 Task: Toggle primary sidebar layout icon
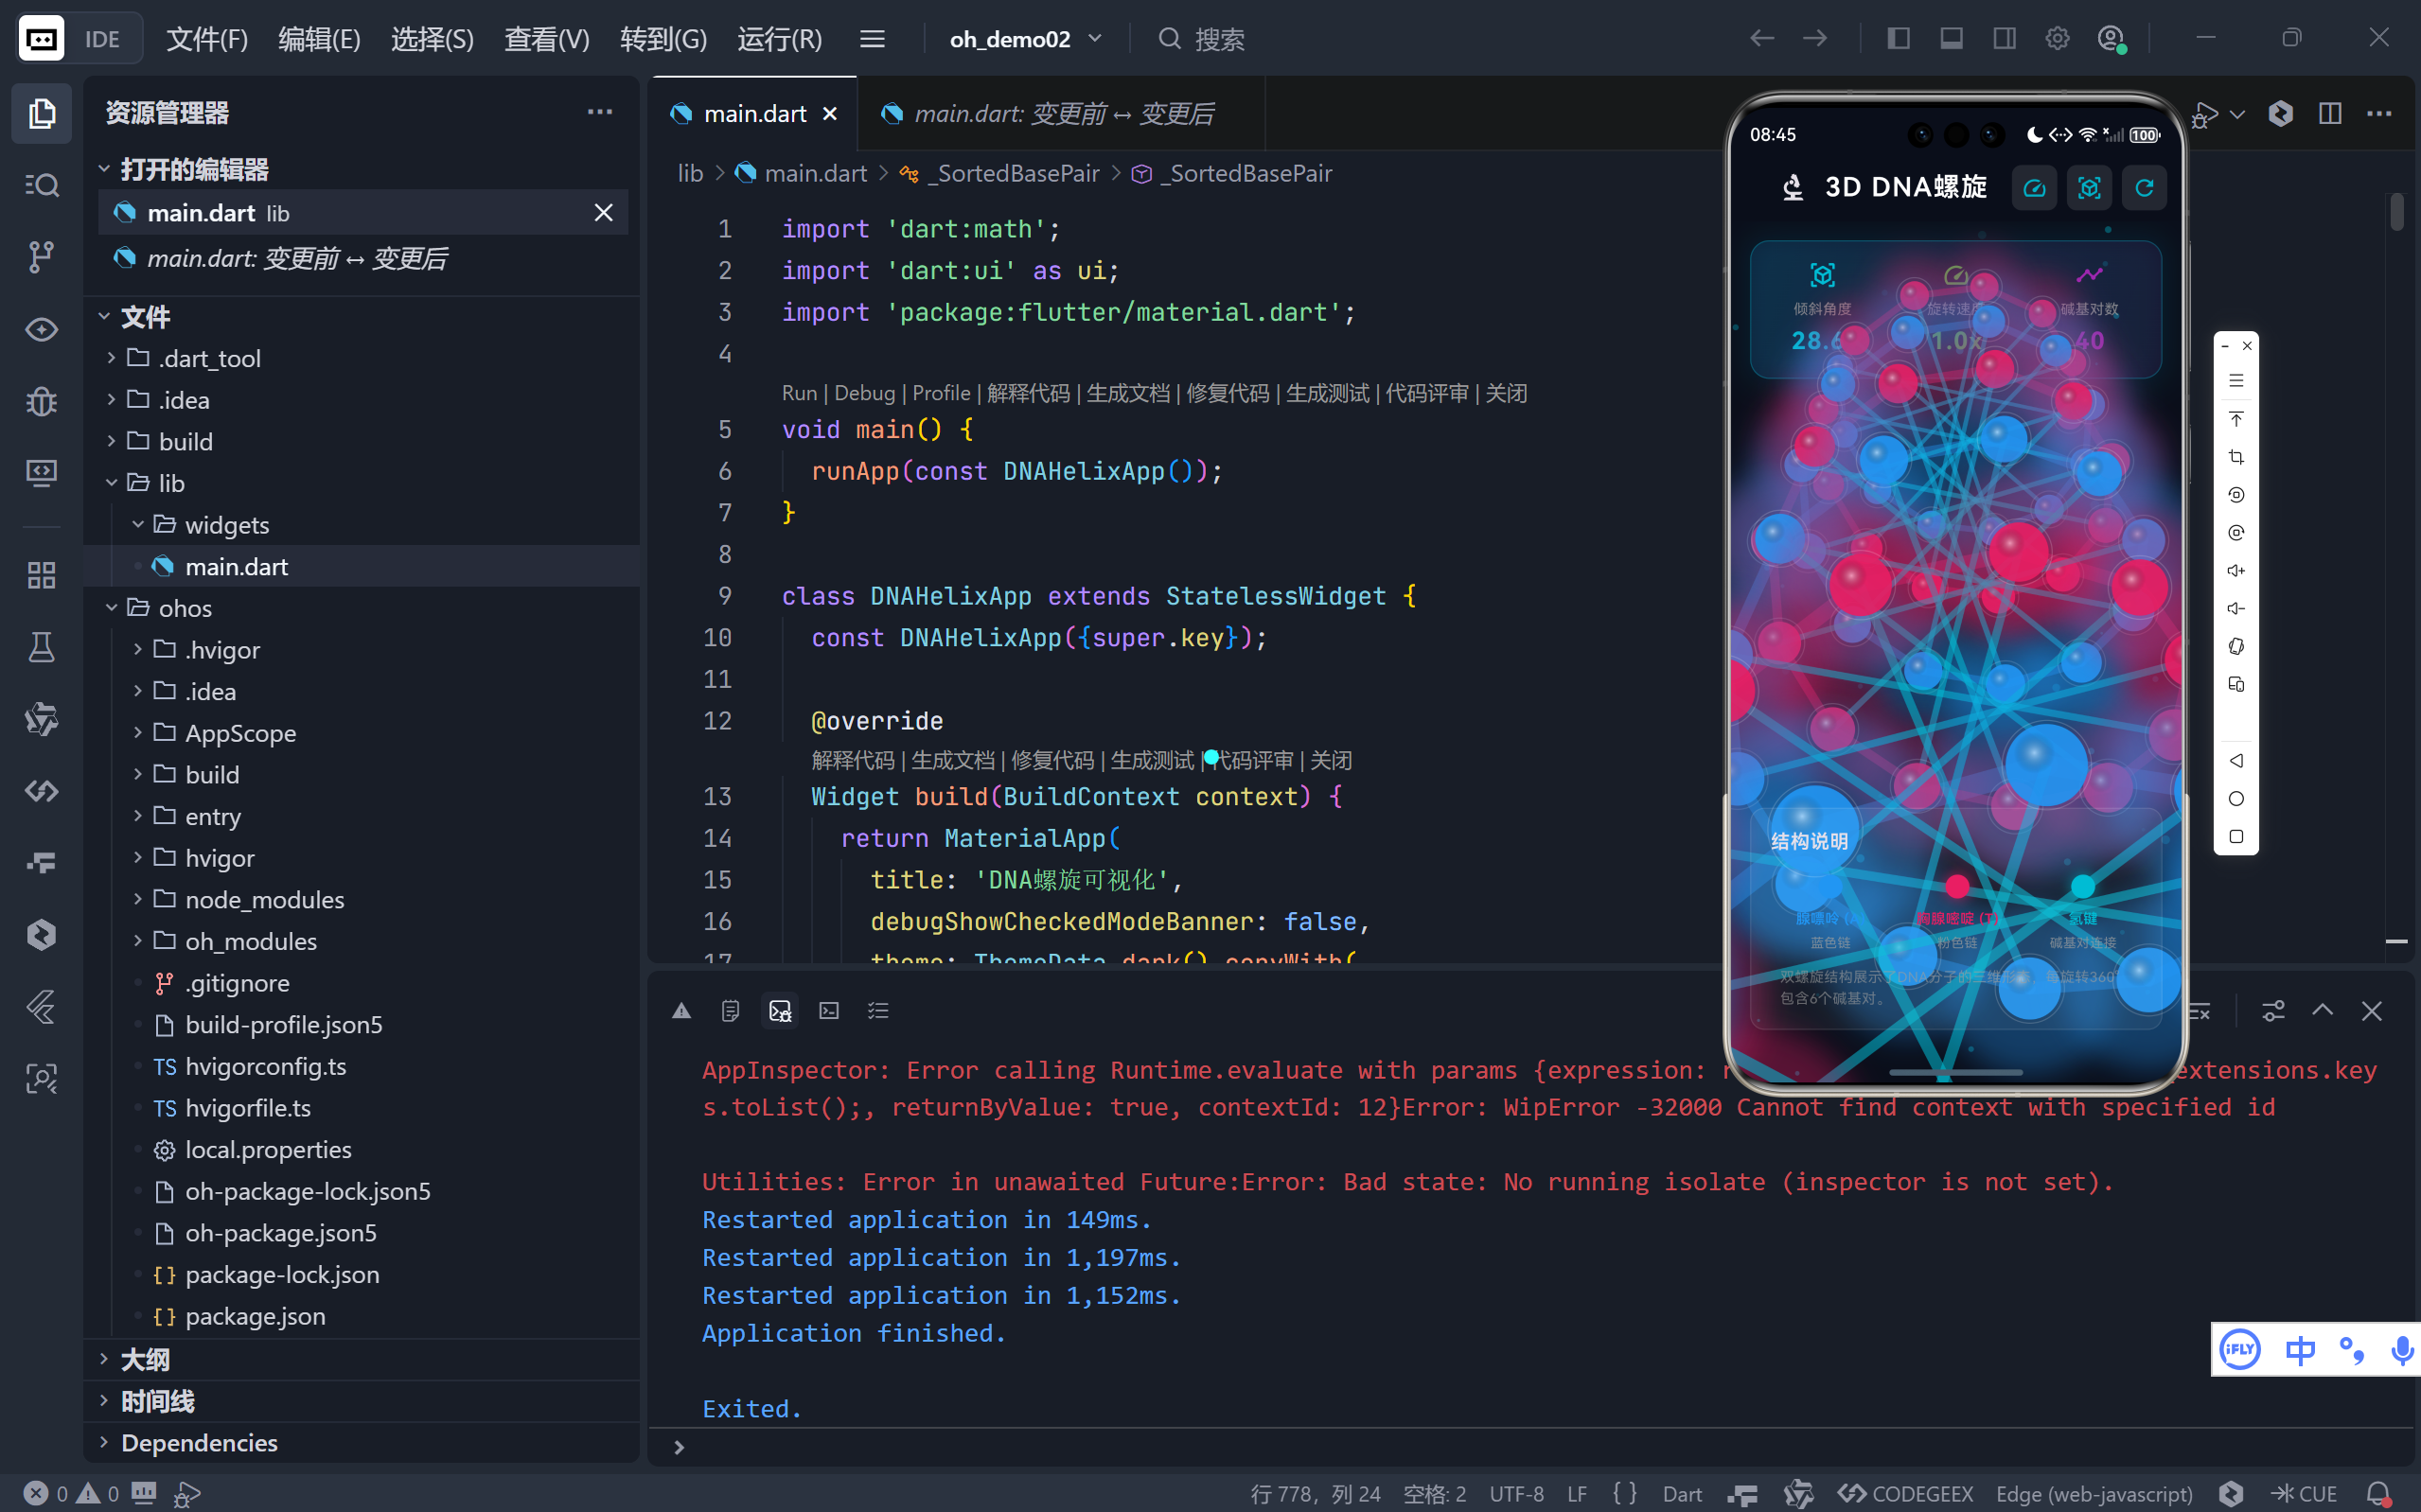point(1898,39)
